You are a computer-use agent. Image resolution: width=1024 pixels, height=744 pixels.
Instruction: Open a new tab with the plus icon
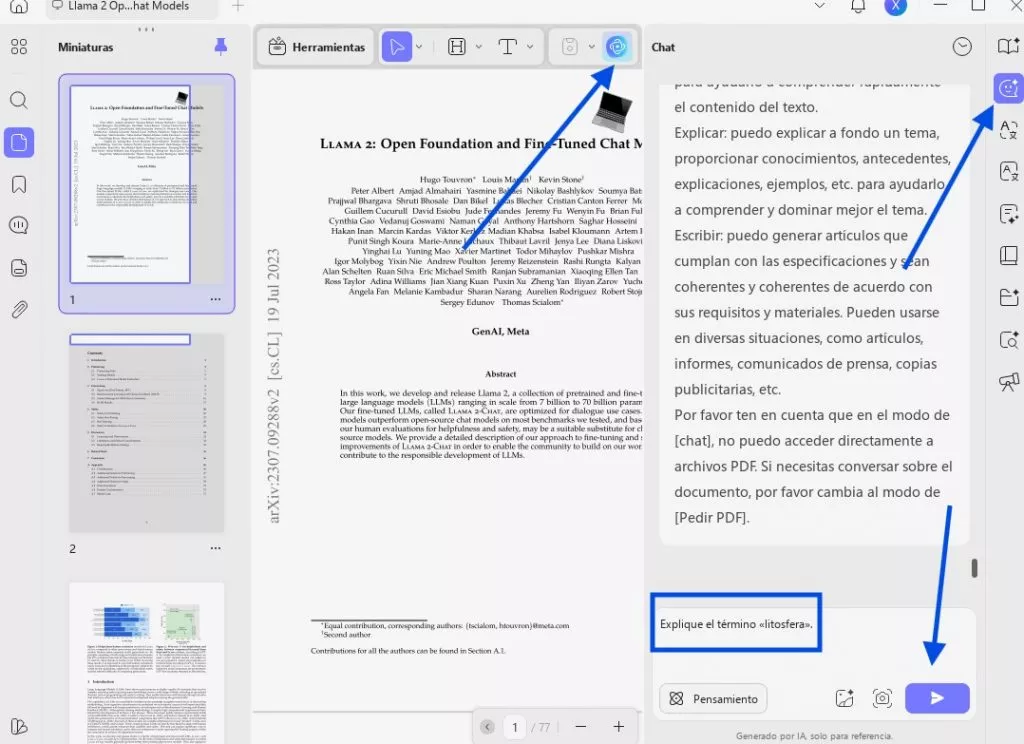[x=238, y=6]
